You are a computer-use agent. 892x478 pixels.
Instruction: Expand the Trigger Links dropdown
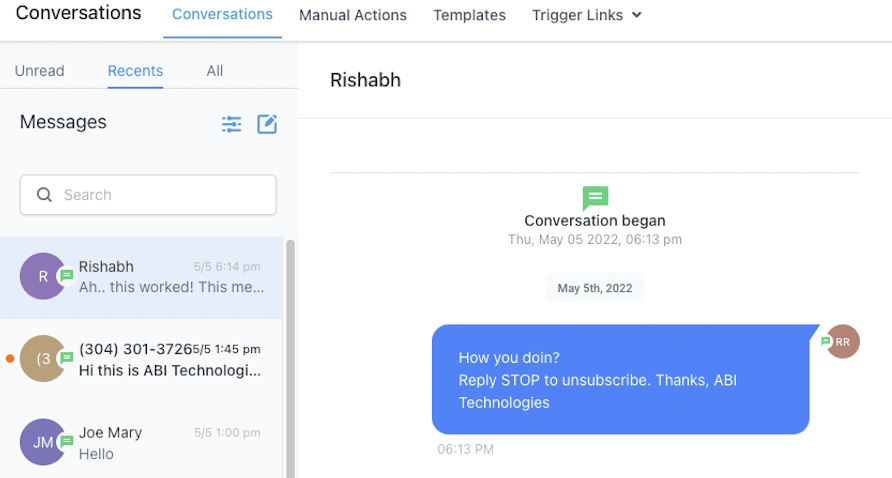587,15
